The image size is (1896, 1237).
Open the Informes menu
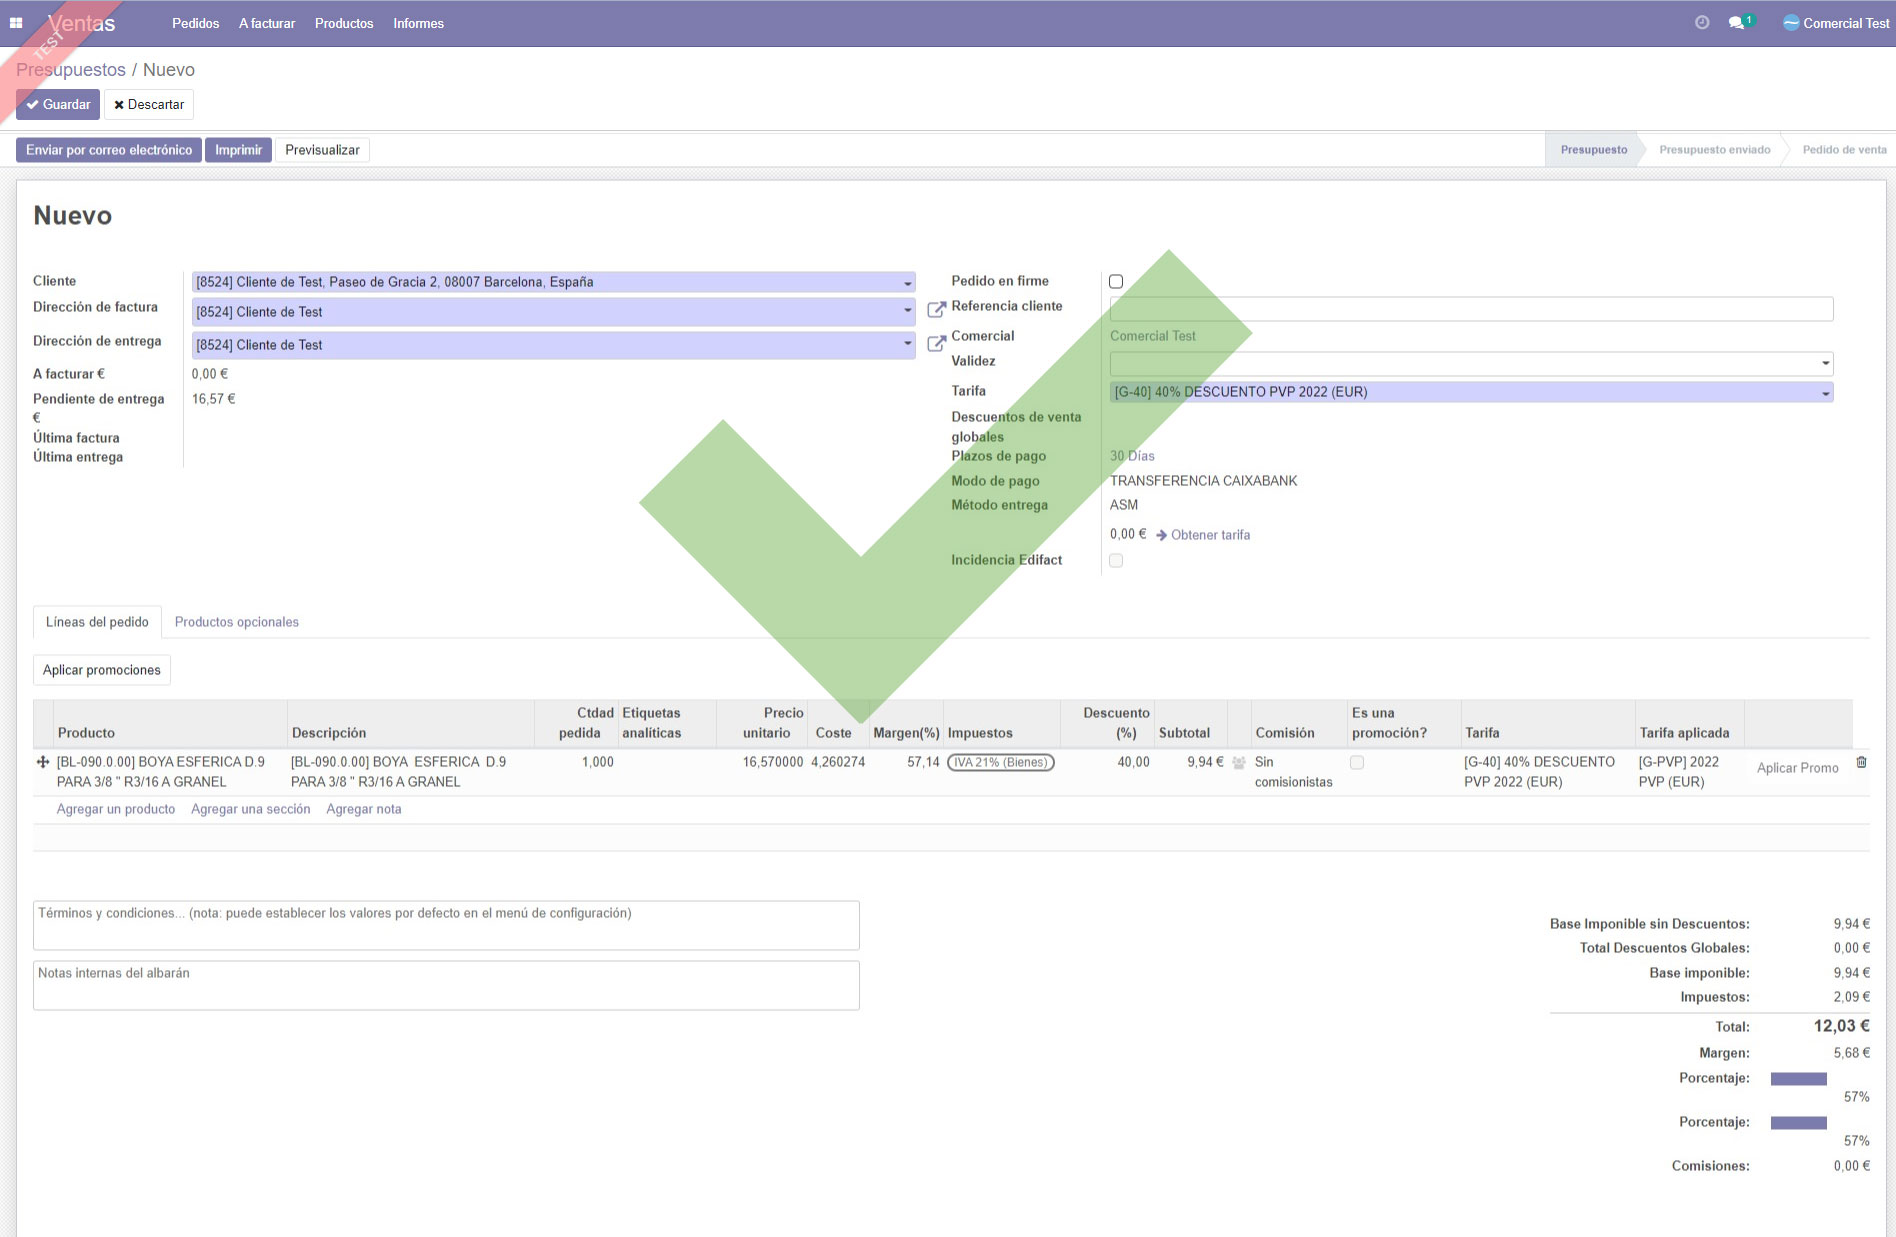click(x=418, y=23)
